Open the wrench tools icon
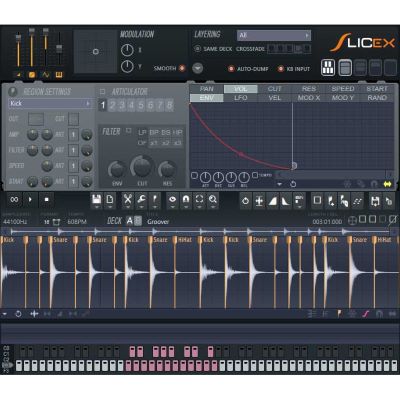Viewport: 400px width, 400px height. [141, 200]
